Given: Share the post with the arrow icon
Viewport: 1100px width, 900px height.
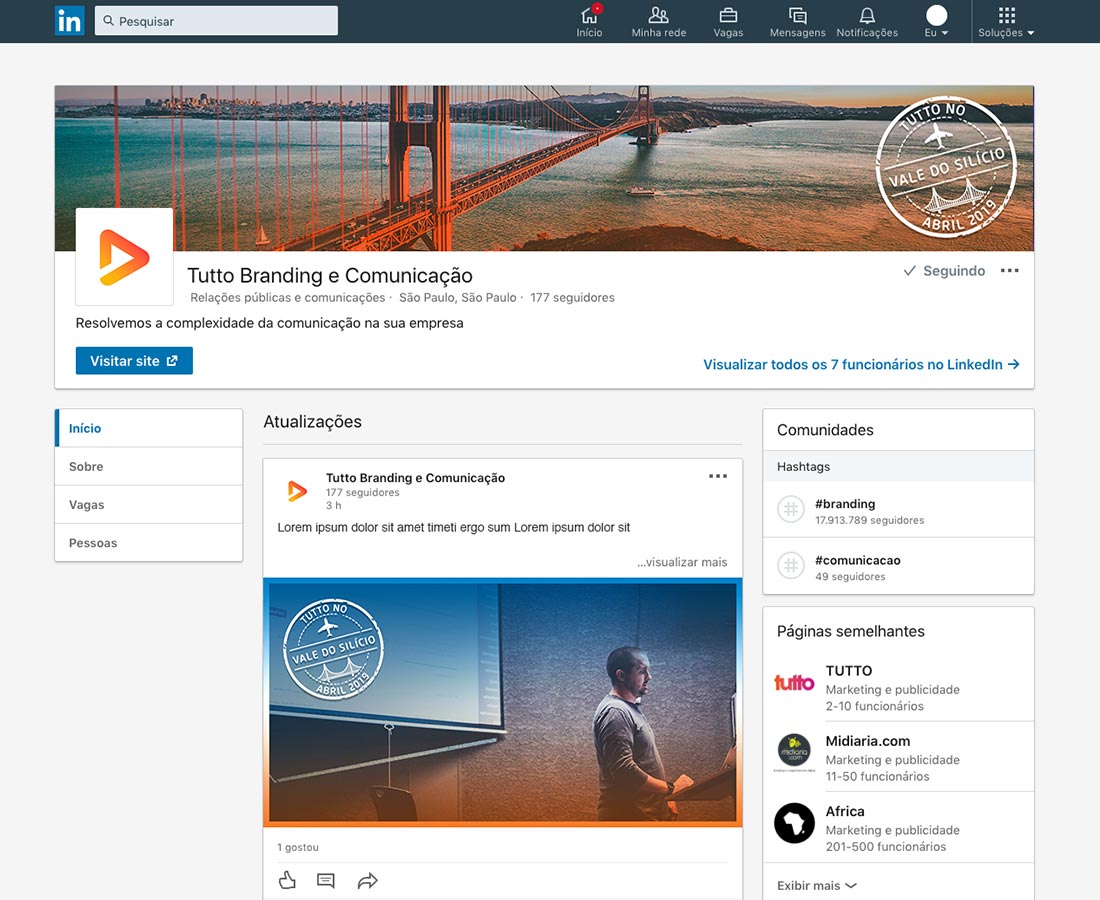Looking at the screenshot, I should pos(368,880).
